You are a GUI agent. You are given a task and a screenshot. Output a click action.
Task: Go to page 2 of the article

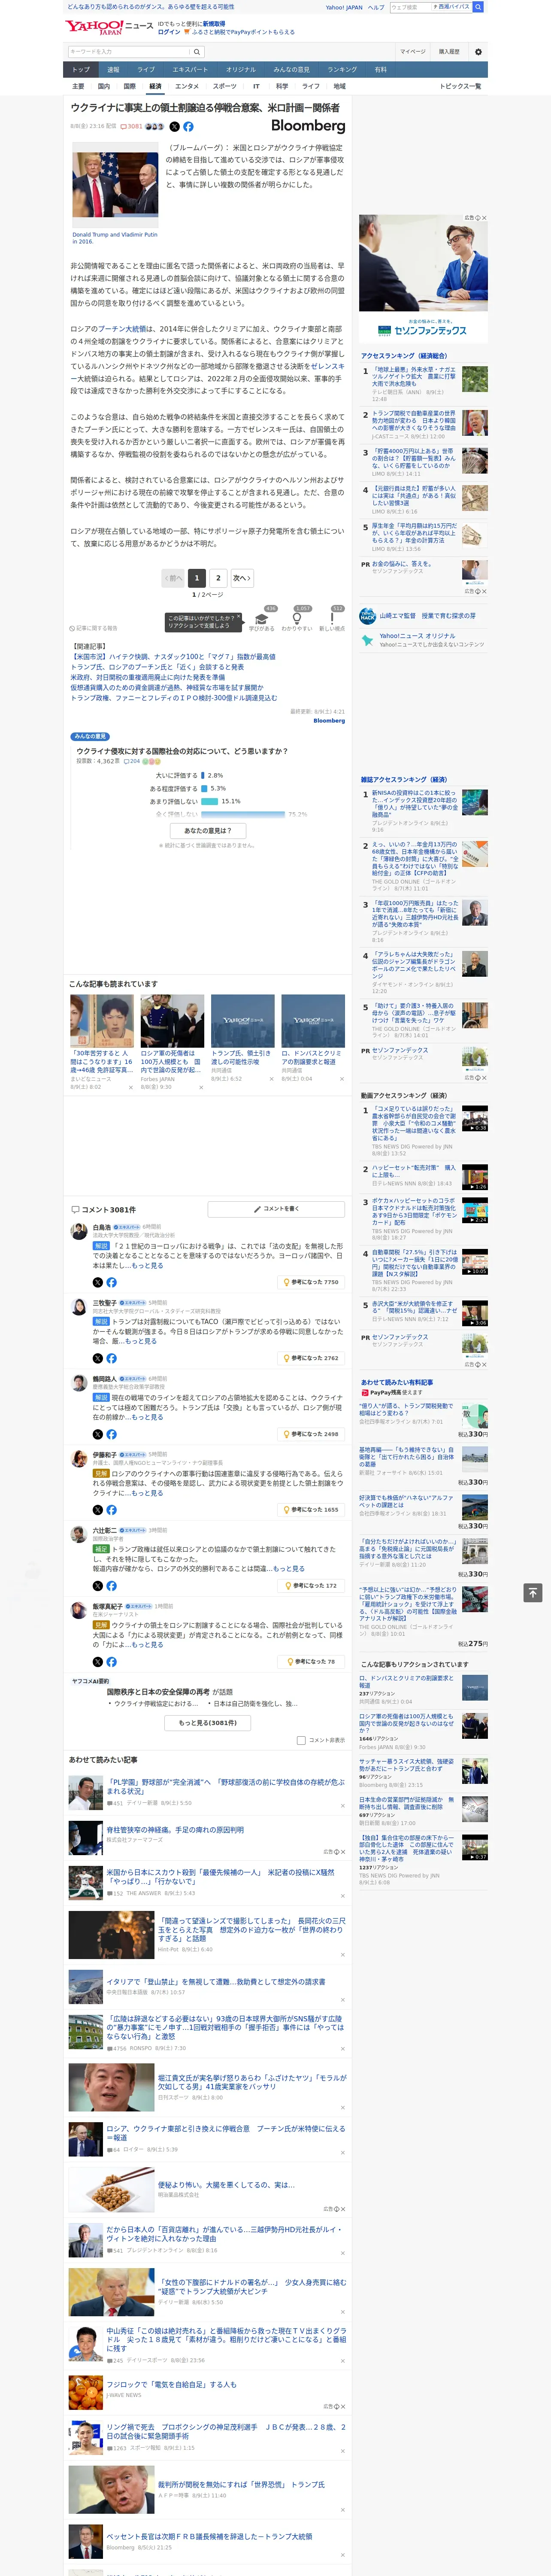click(x=218, y=578)
